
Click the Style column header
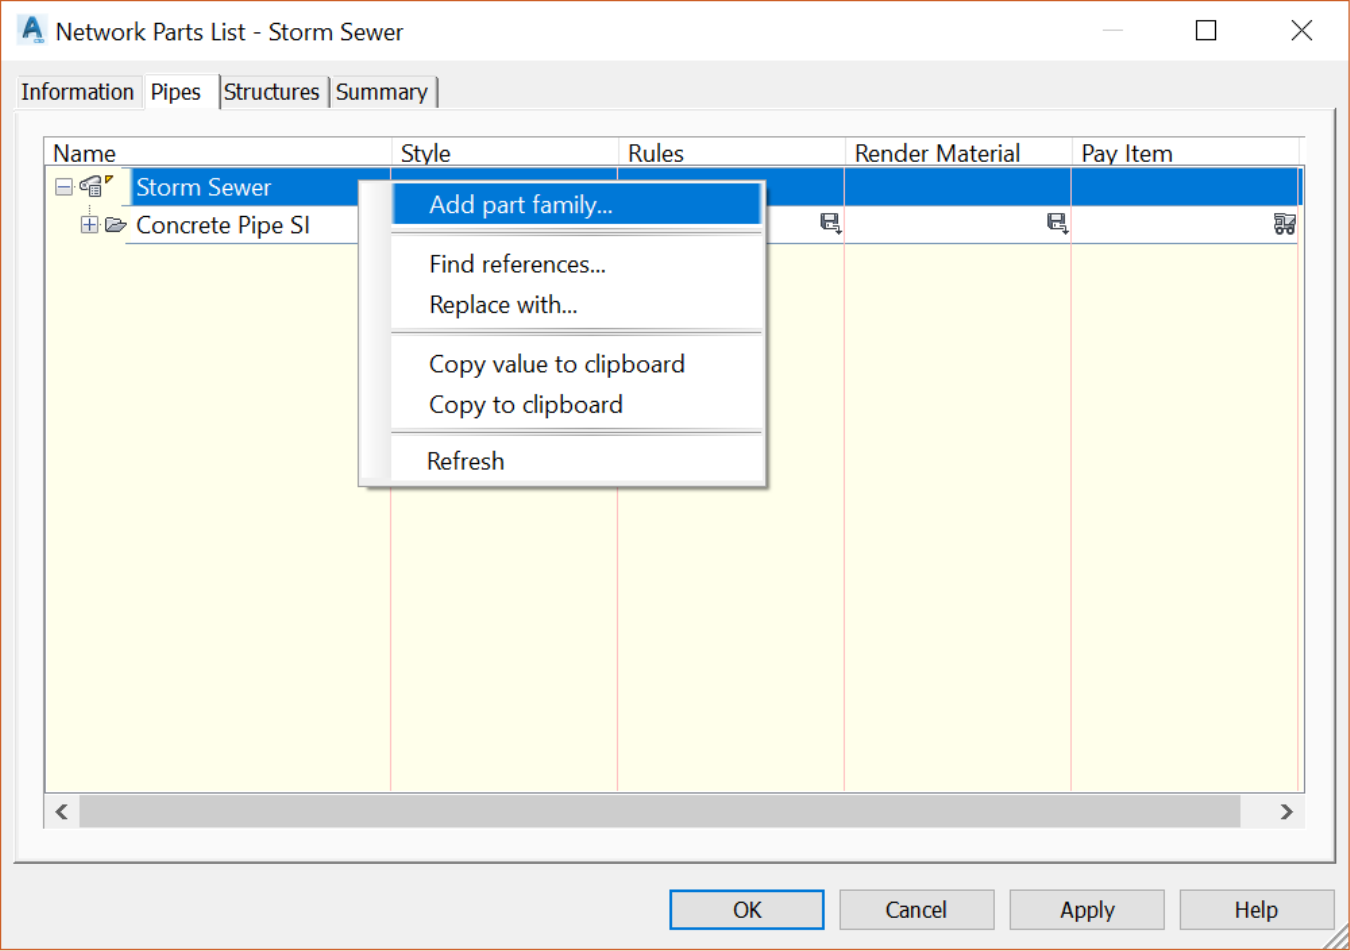(505, 153)
